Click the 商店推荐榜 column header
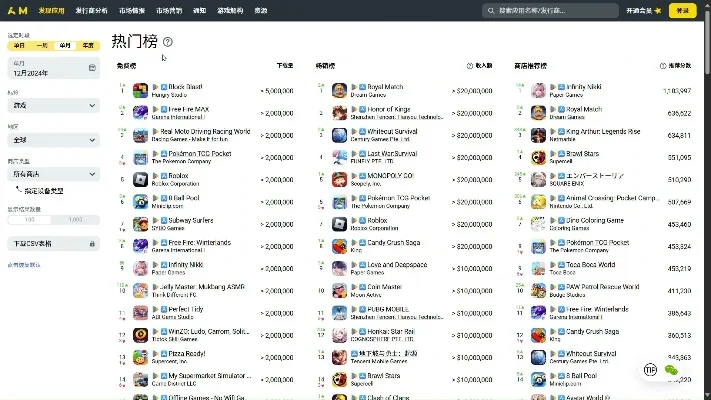 point(531,66)
